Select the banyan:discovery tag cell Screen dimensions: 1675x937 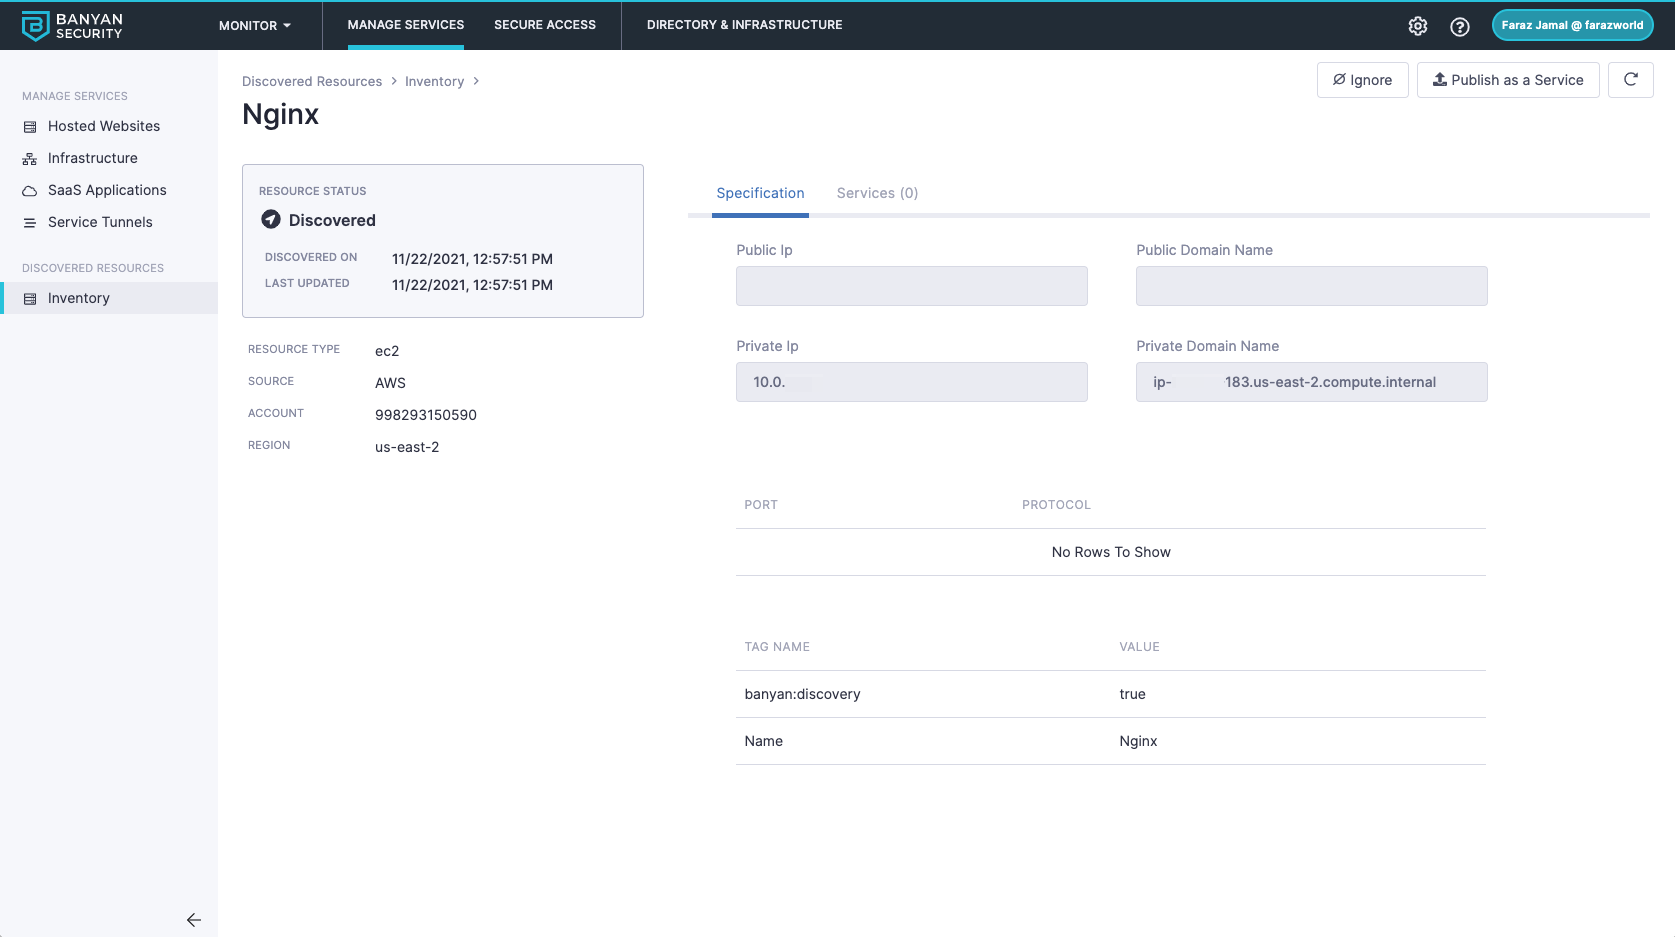click(x=802, y=694)
